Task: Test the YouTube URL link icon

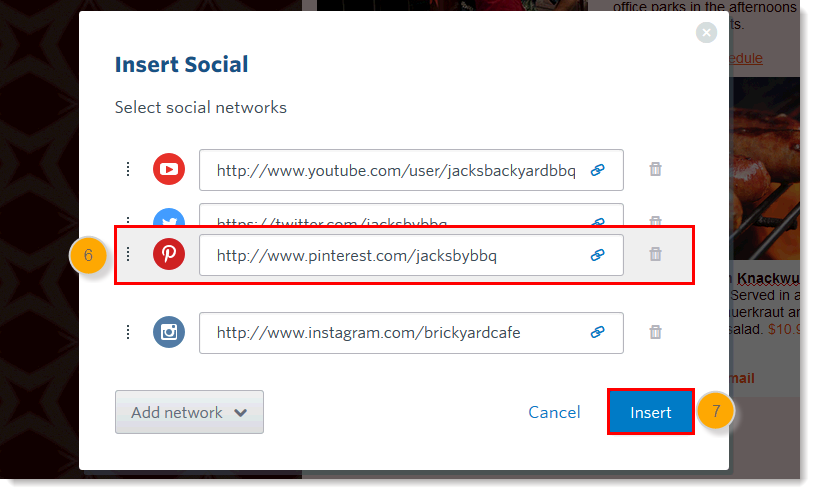Action: (x=598, y=170)
